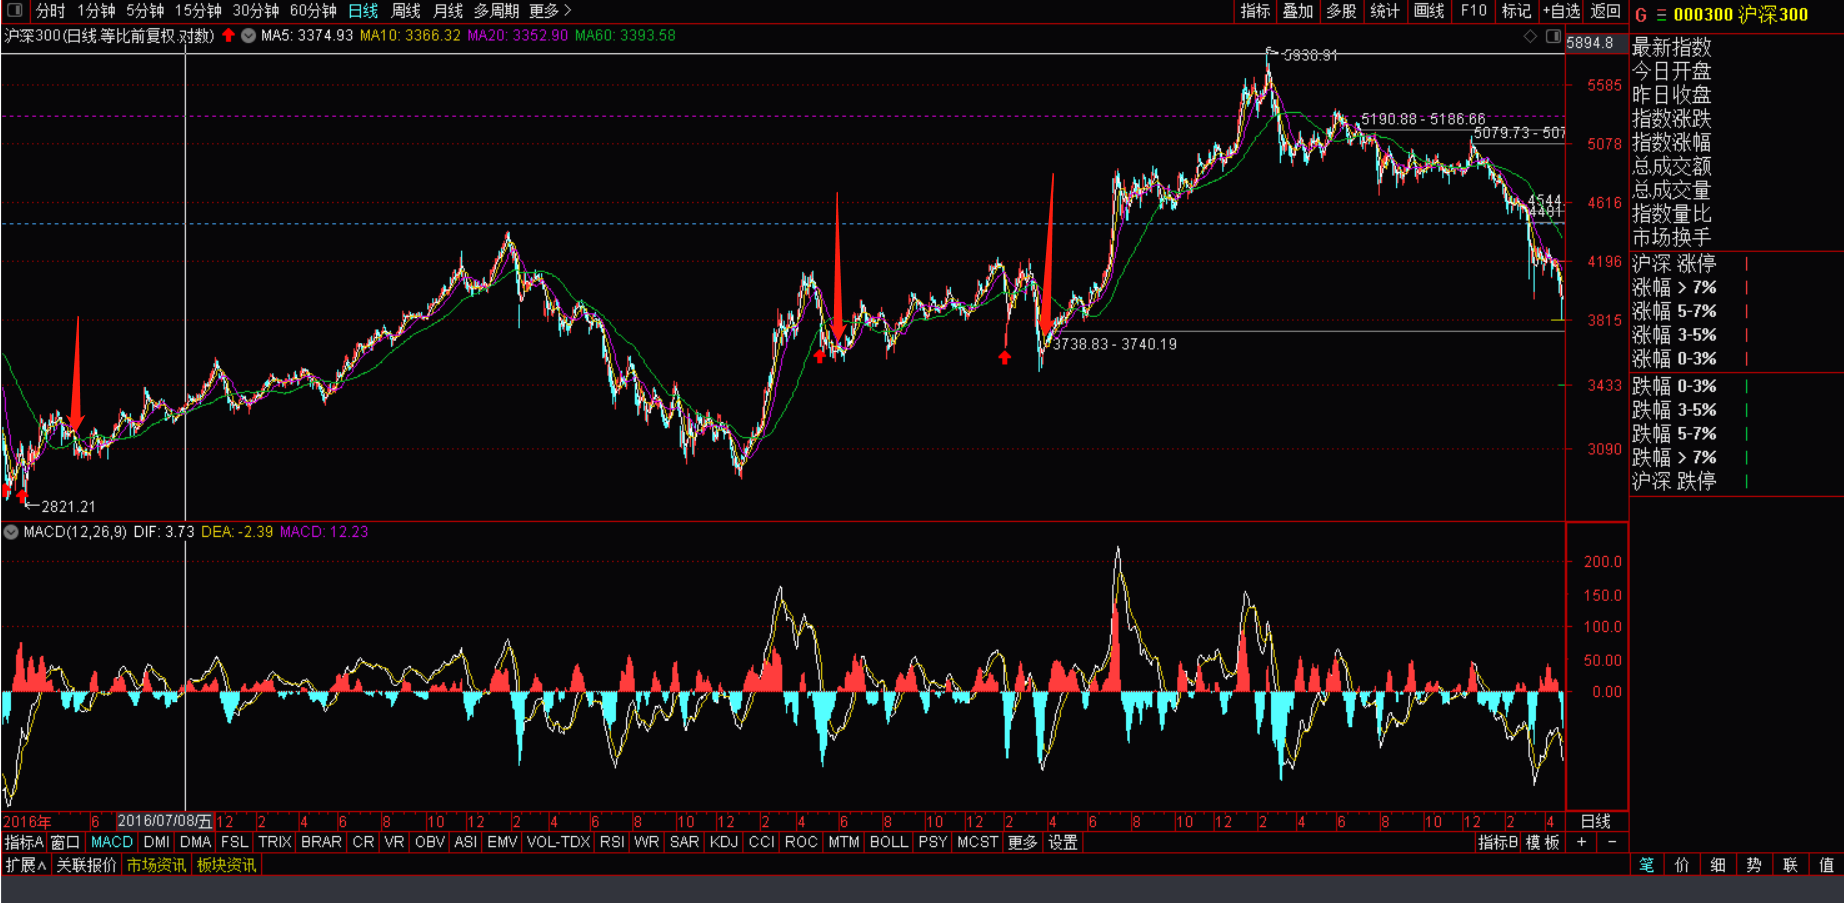The height and width of the screenshot is (903, 1844).
Task: Expand the 更多 period options
Action: tap(550, 10)
